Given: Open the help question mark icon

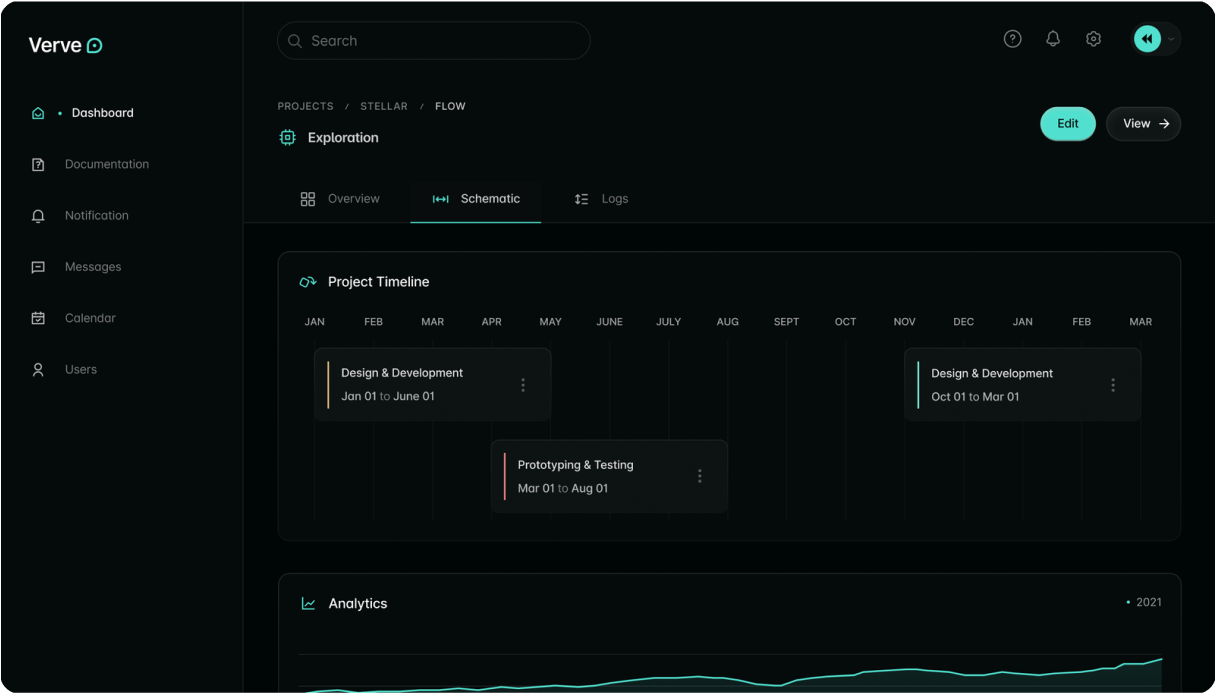Looking at the screenshot, I should 1012,38.
